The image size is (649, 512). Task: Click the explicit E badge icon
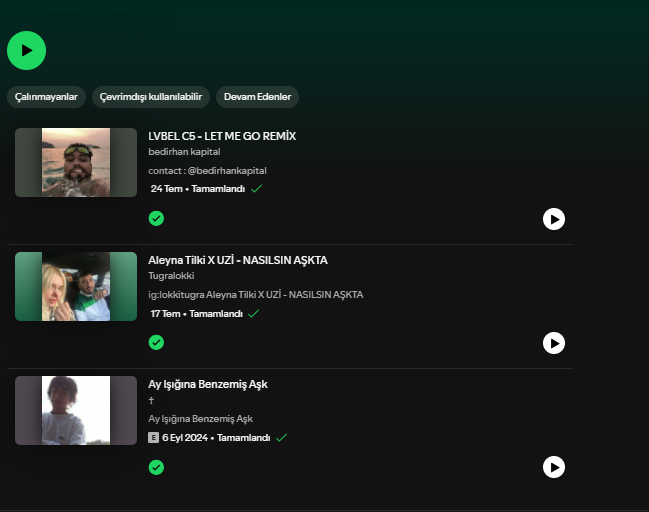click(154, 437)
